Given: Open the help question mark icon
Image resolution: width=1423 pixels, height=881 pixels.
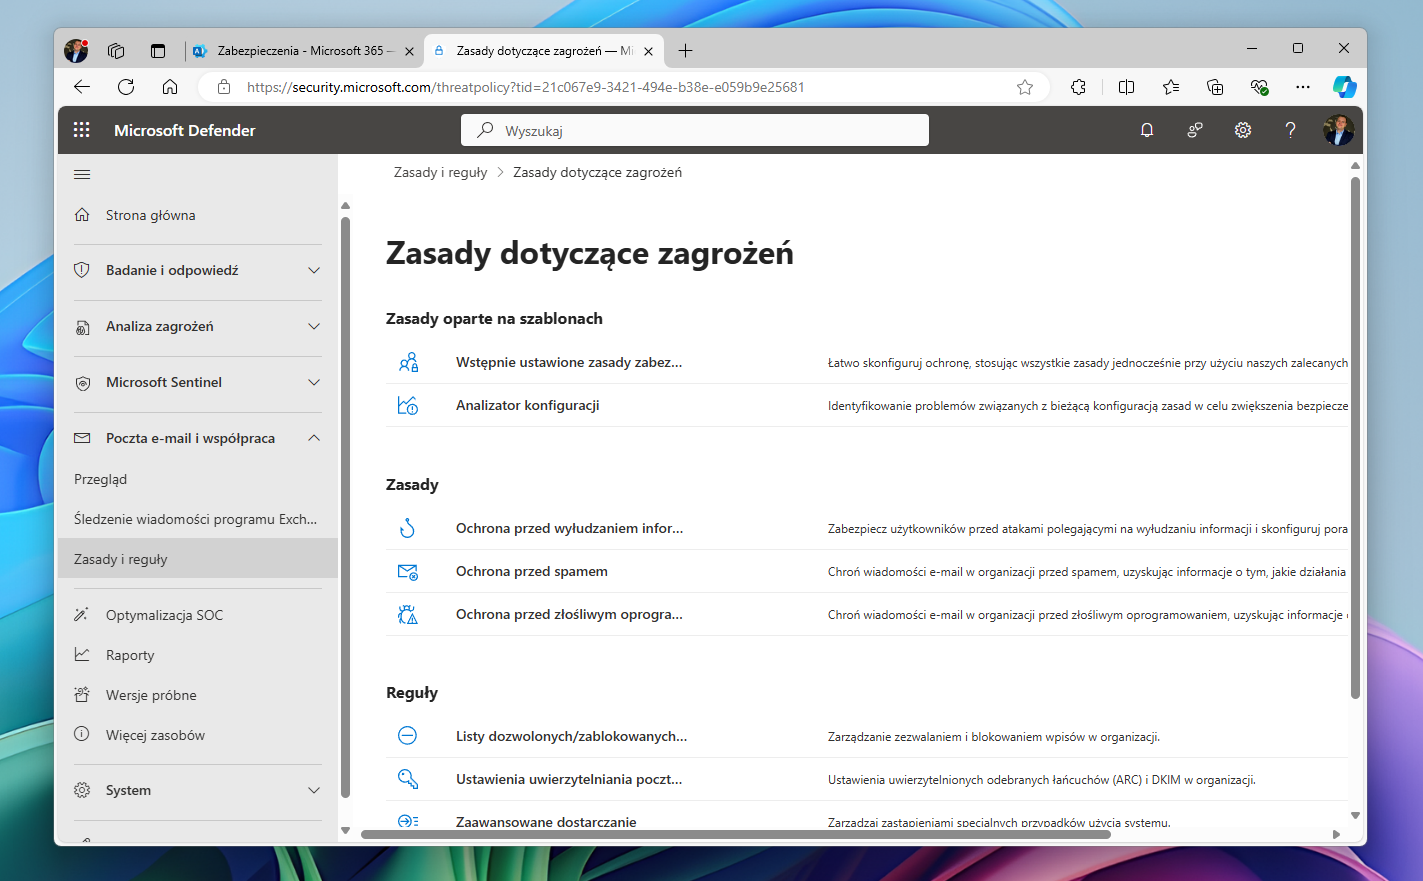Looking at the screenshot, I should pos(1291,130).
